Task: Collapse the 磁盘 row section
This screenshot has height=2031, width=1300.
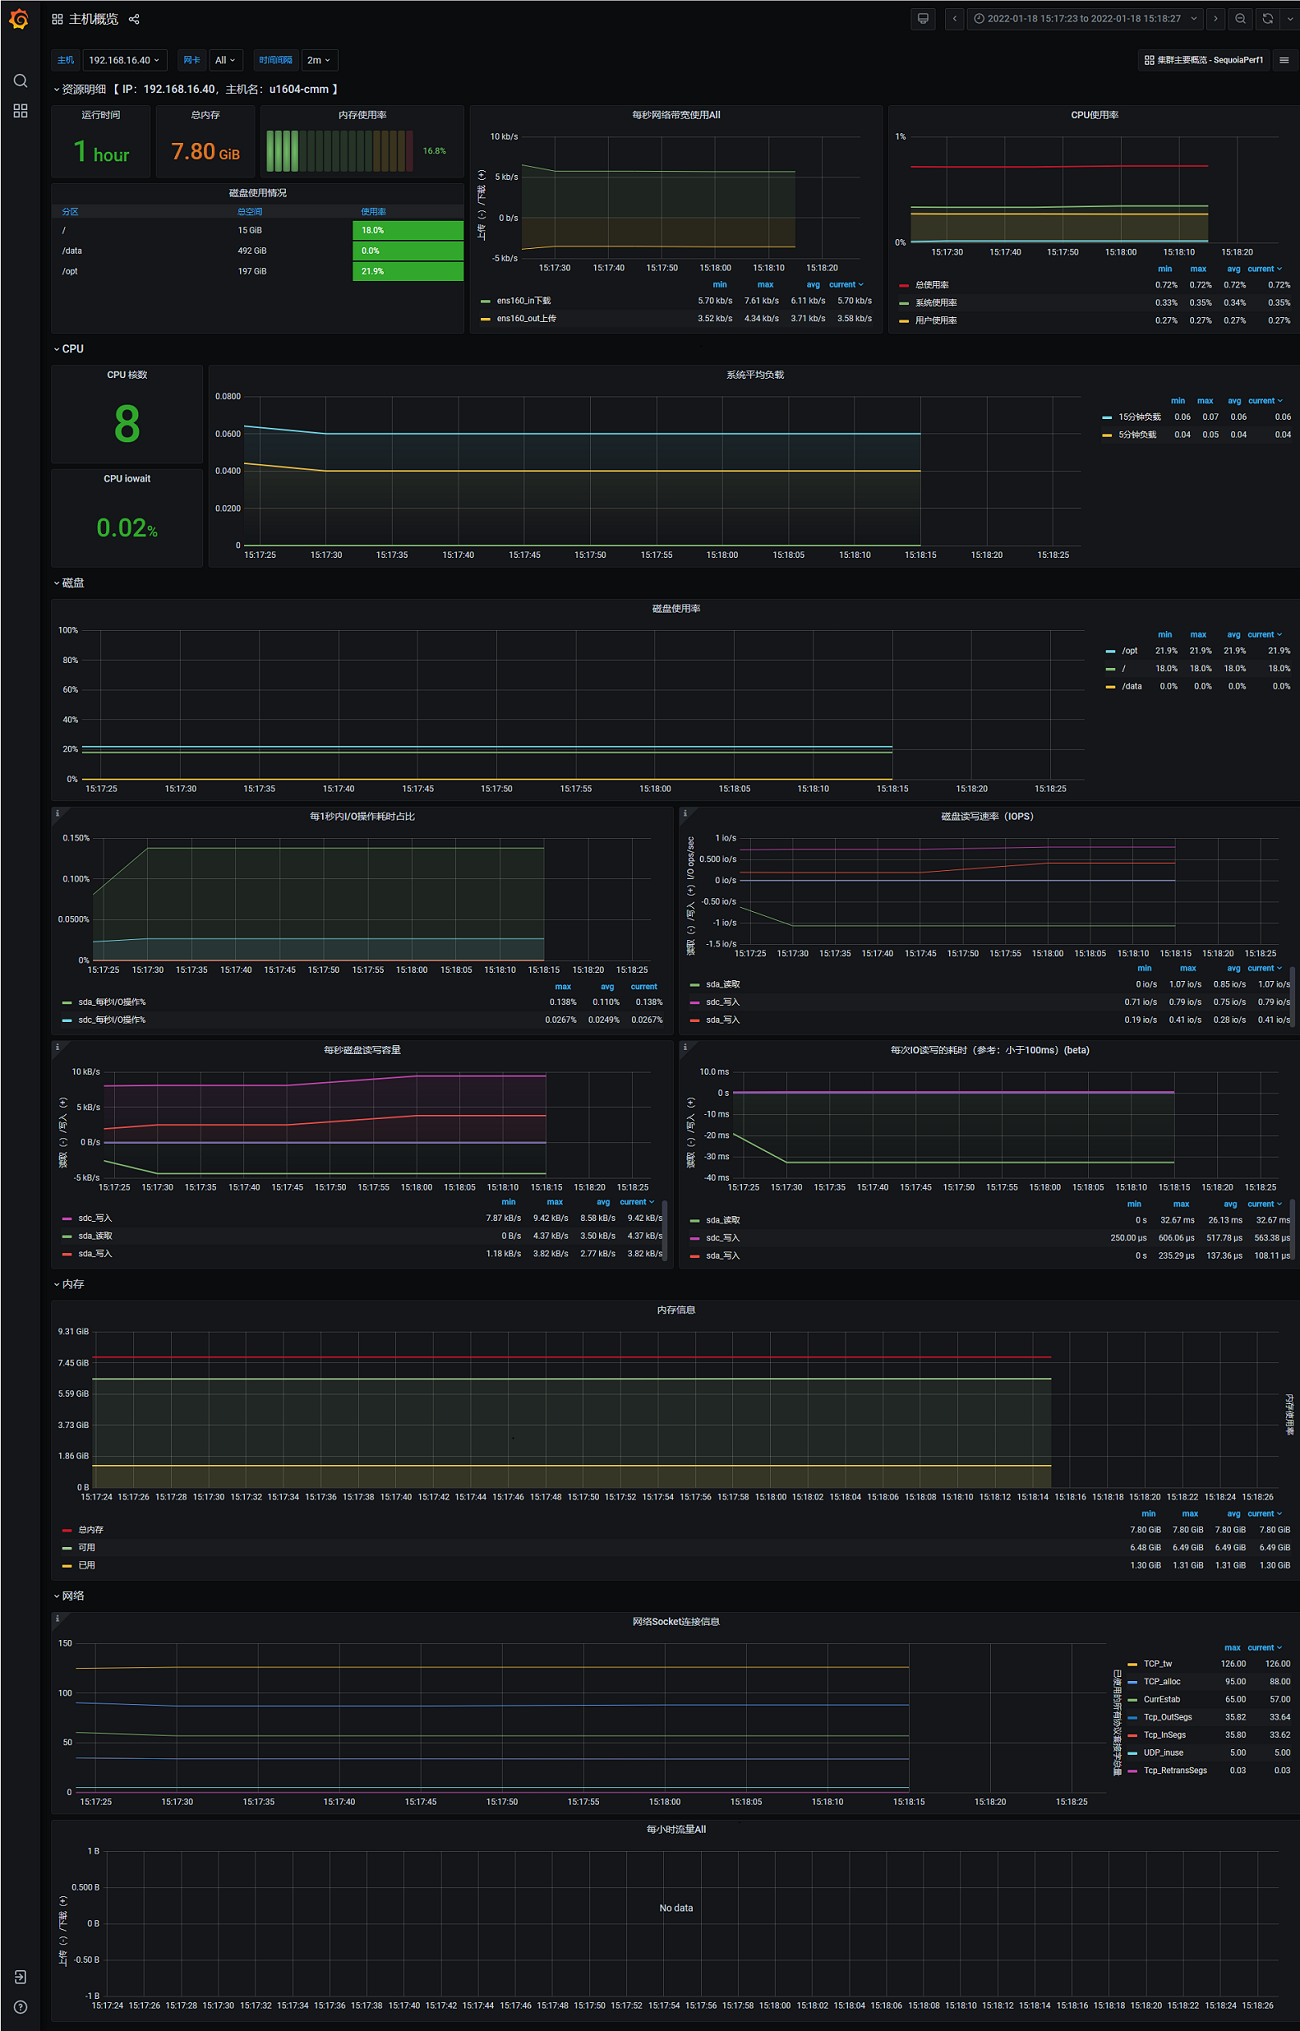Action: pyautogui.click(x=72, y=583)
